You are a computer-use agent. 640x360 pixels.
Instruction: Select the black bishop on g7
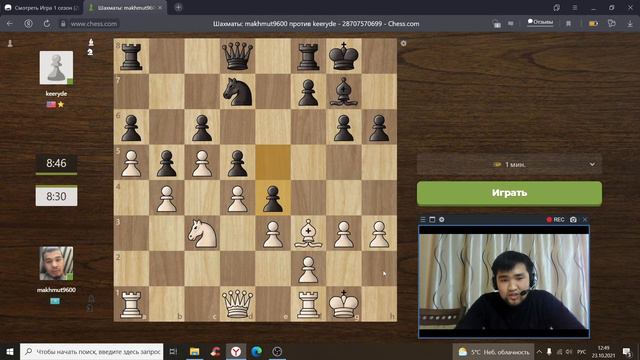point(344,92)
